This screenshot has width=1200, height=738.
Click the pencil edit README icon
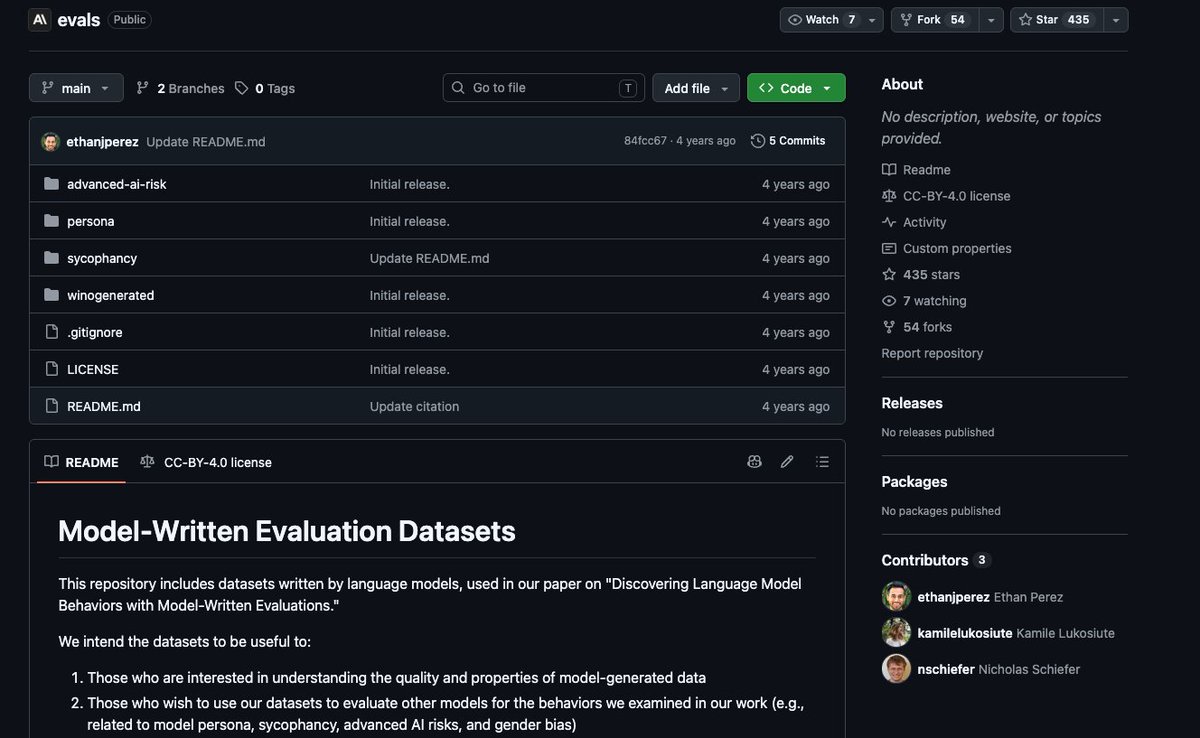click(x=787, y=462)
